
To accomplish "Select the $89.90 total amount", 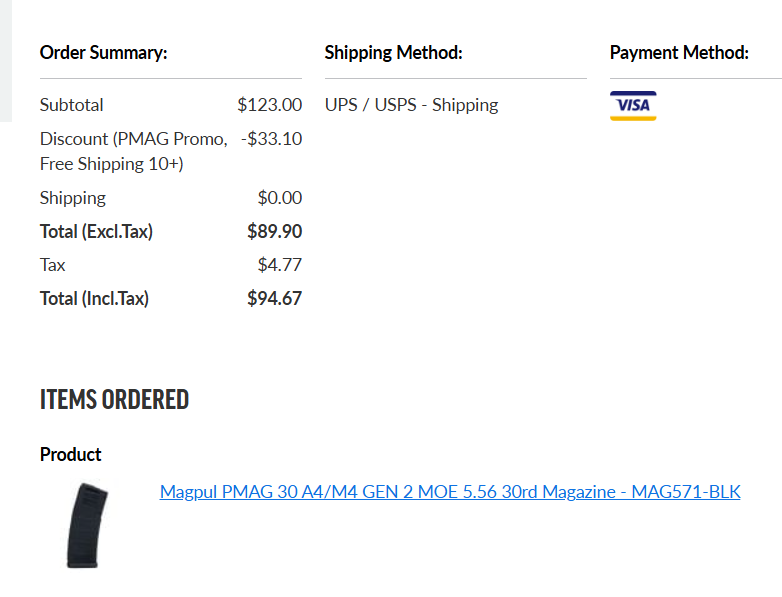I will tap(274, 232).
